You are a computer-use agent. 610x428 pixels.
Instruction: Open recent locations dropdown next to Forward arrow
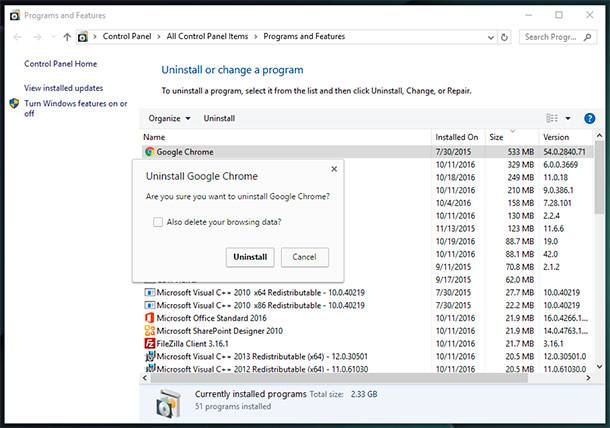coord(53,37)
